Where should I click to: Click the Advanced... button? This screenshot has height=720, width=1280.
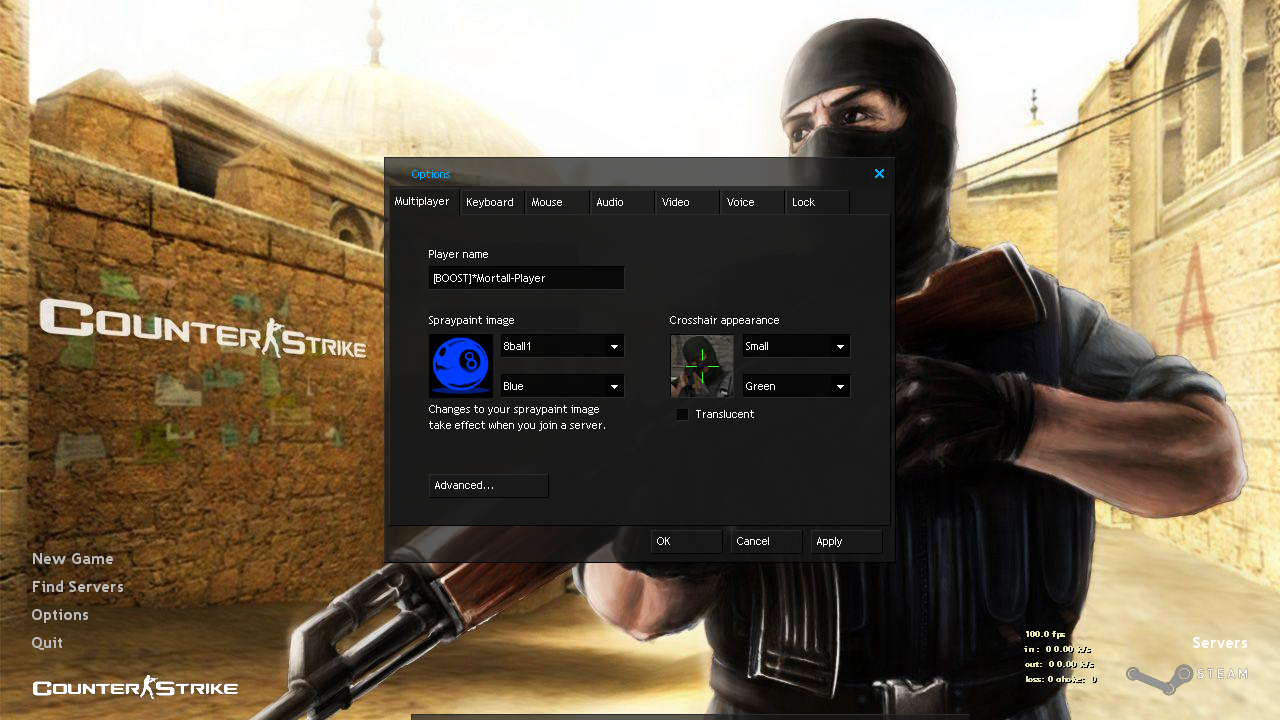[x=488, y=486]
